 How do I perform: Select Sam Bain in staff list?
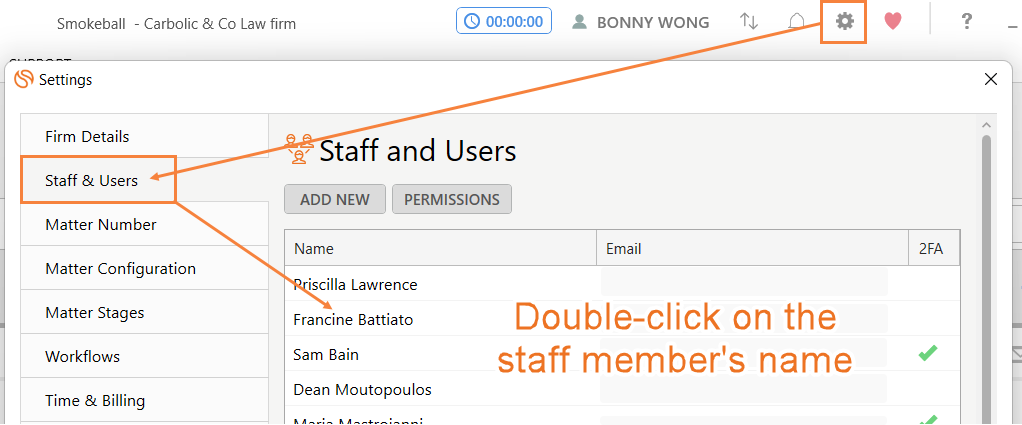326,355
